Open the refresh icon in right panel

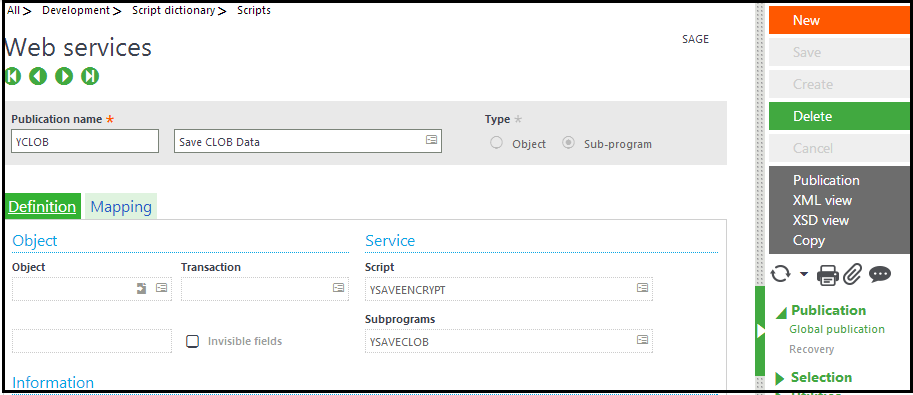click(780, 274)
